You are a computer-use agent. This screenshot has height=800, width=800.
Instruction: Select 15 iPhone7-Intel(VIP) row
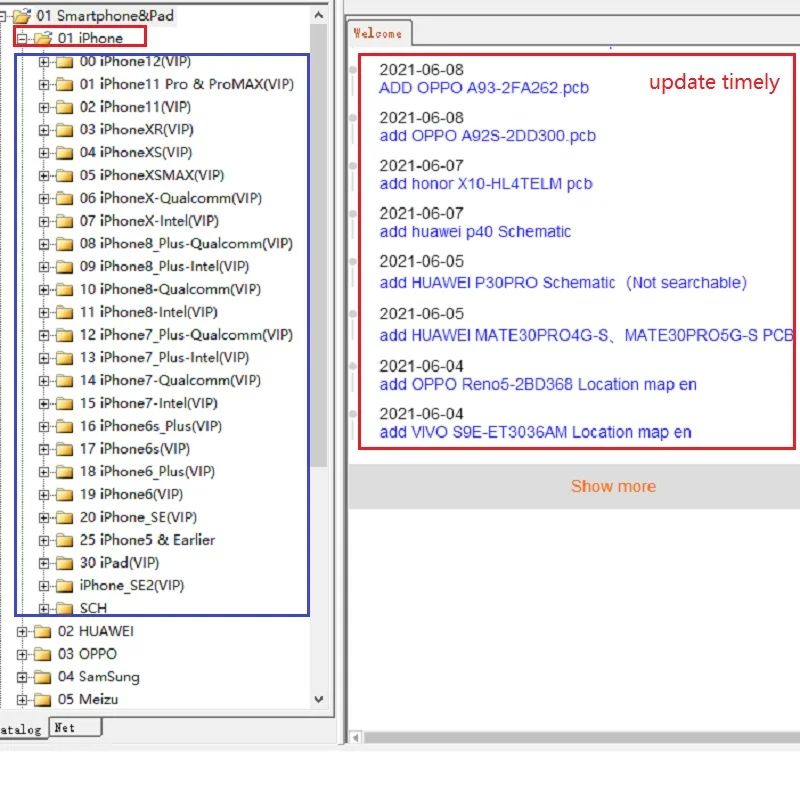148,404
